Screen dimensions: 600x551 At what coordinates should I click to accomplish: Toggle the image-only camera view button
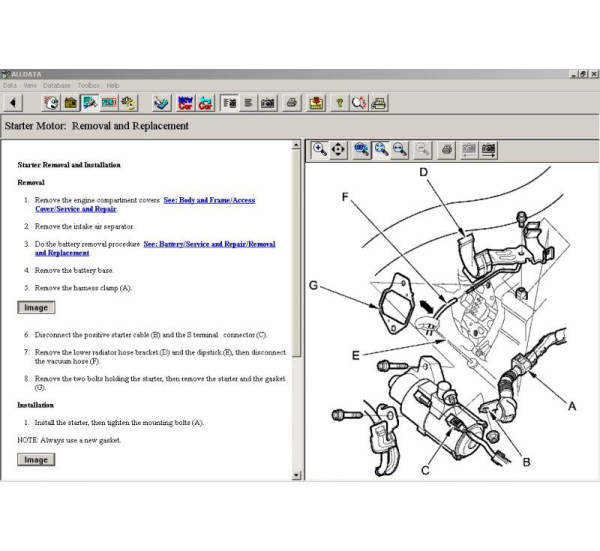[266, 103]
